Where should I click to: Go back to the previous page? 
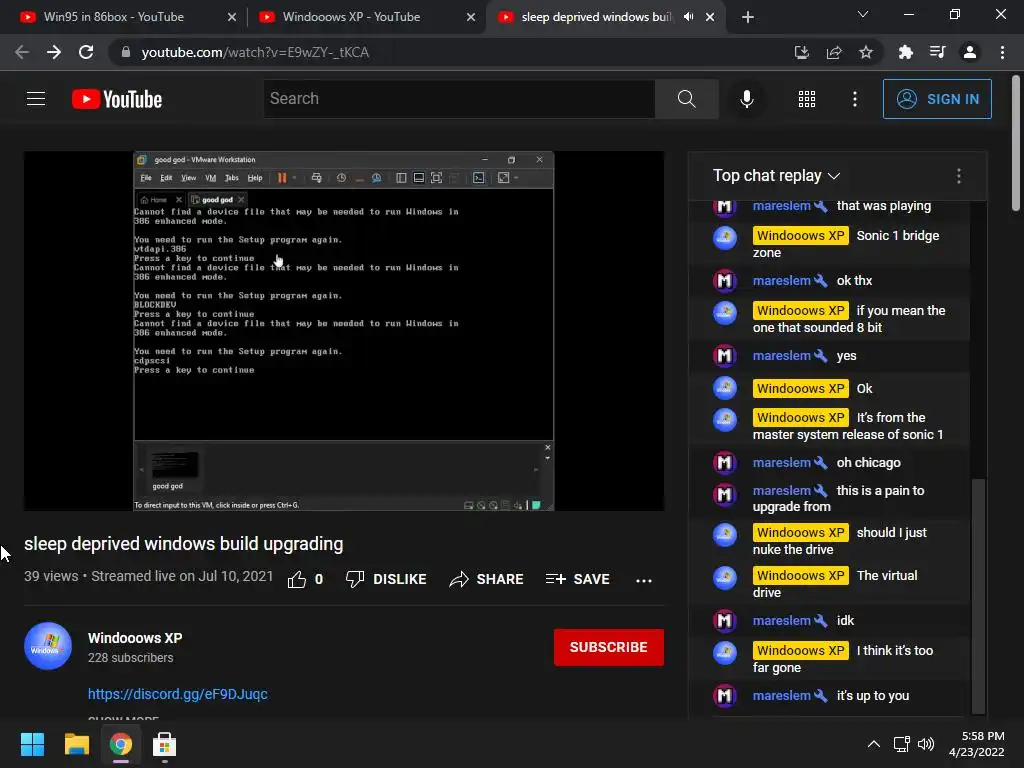coord(22,52)
